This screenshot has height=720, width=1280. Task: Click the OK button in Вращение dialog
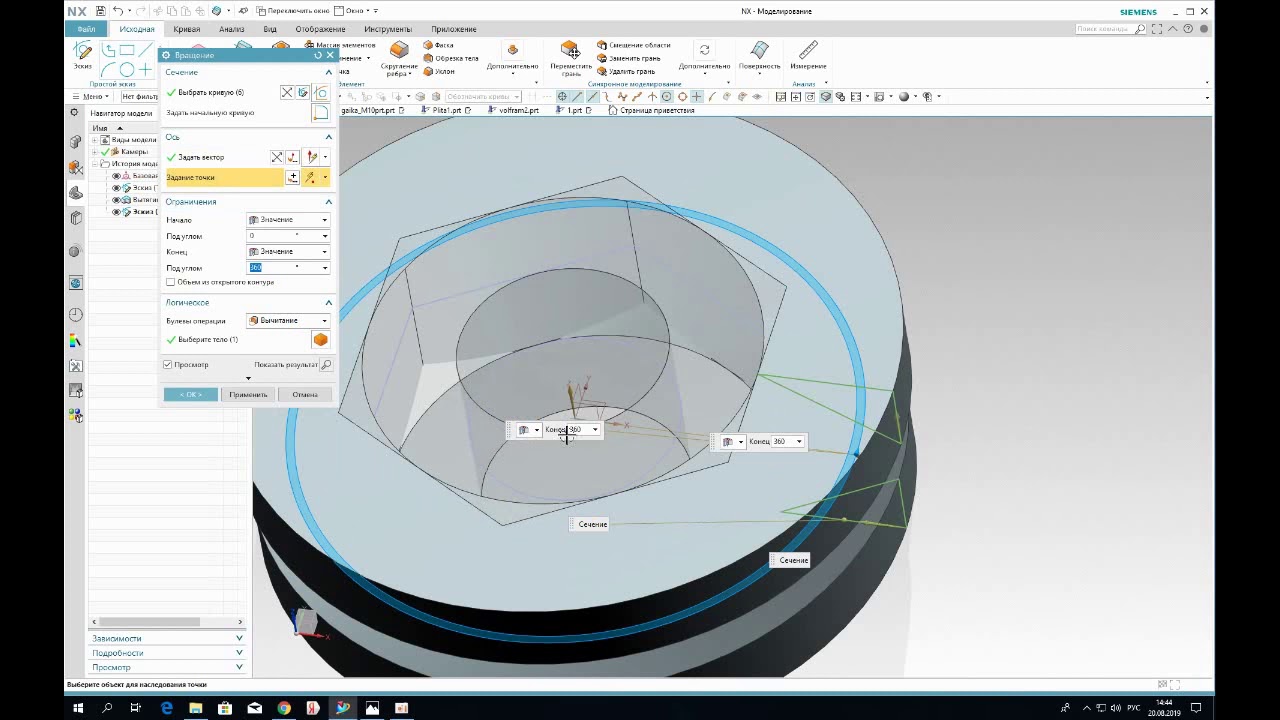(x=190, y=394)
